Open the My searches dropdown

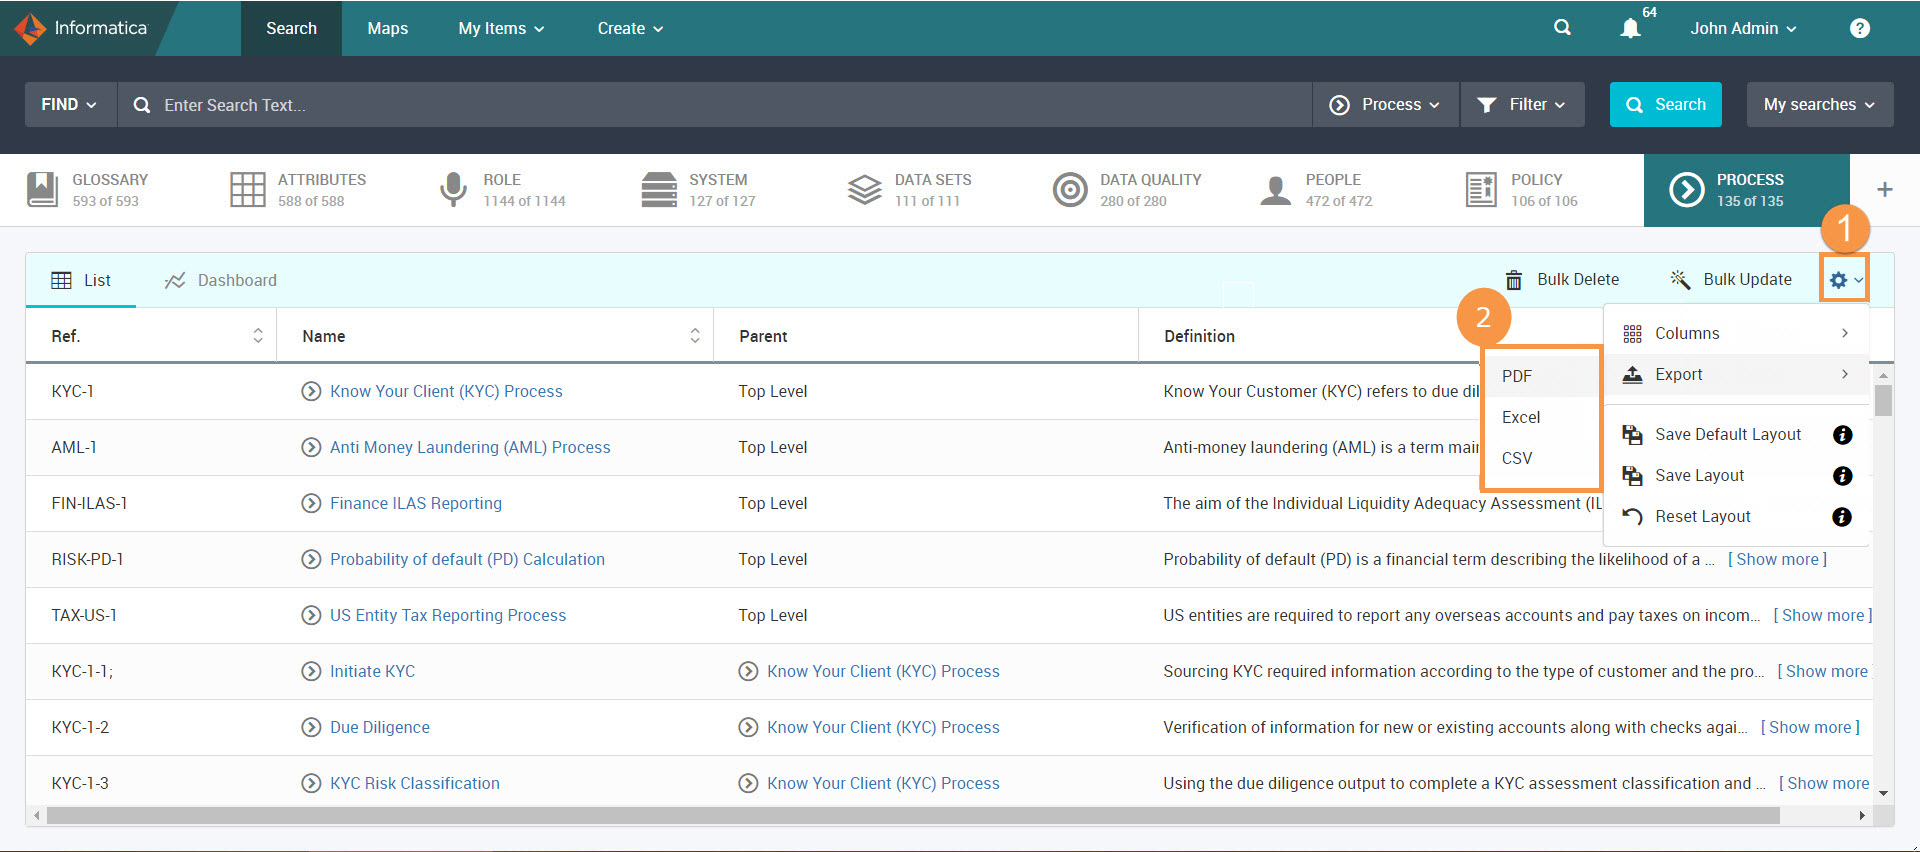click(x=1819, y=104)
